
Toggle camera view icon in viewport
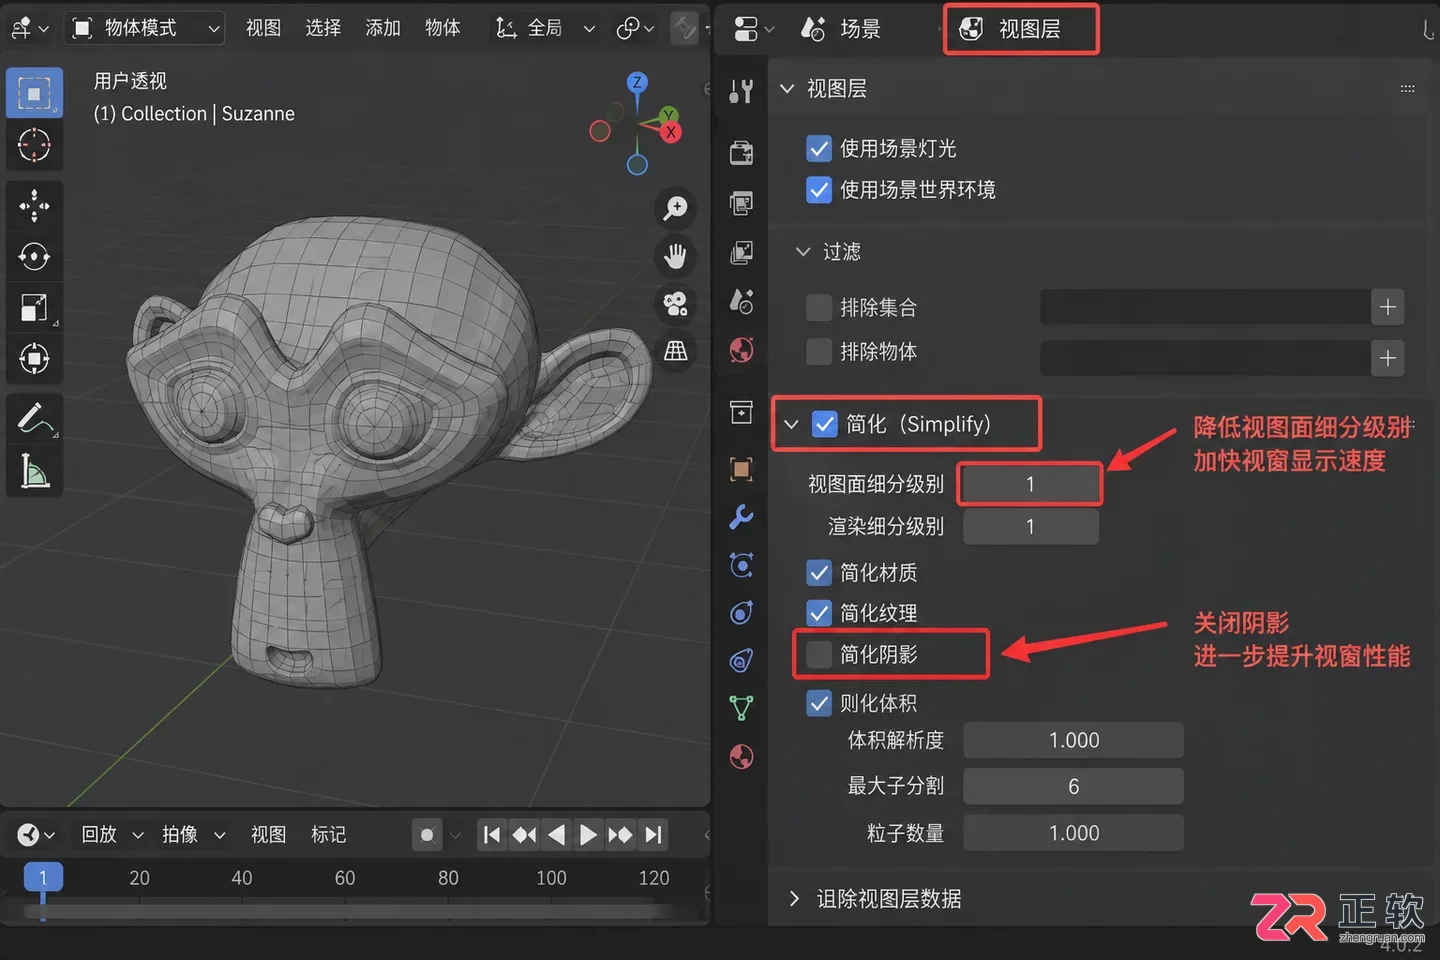[676, 303]
